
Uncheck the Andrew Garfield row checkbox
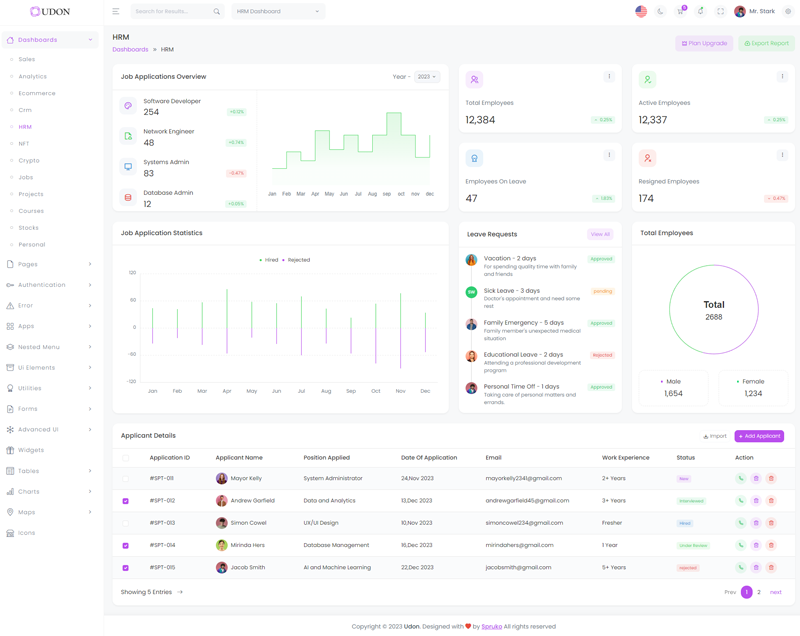[126, 501]
